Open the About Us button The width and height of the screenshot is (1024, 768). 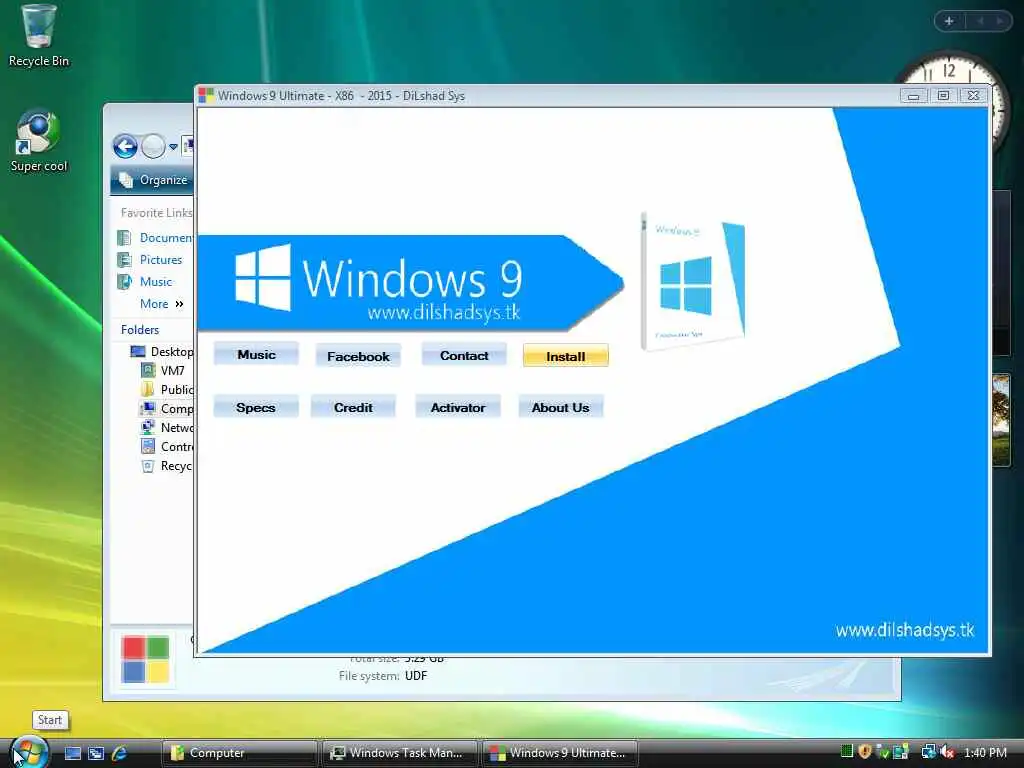click(x=560, y=407)
